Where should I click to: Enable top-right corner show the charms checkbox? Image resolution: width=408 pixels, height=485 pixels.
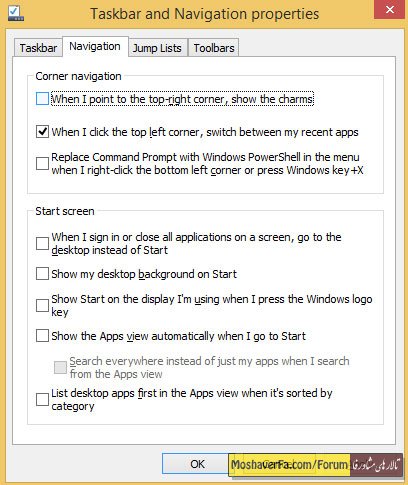(x=42, y=99)
